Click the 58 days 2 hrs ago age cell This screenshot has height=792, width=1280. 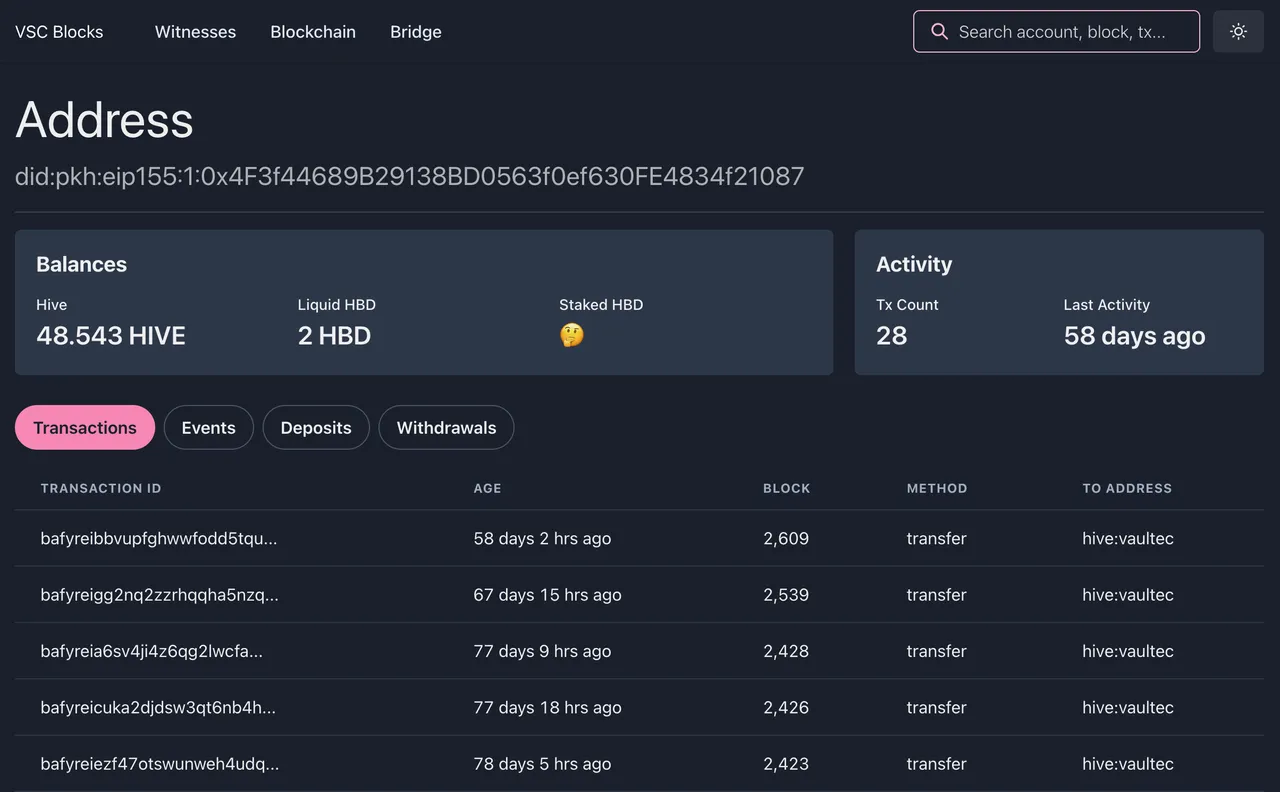coord(542,538)
